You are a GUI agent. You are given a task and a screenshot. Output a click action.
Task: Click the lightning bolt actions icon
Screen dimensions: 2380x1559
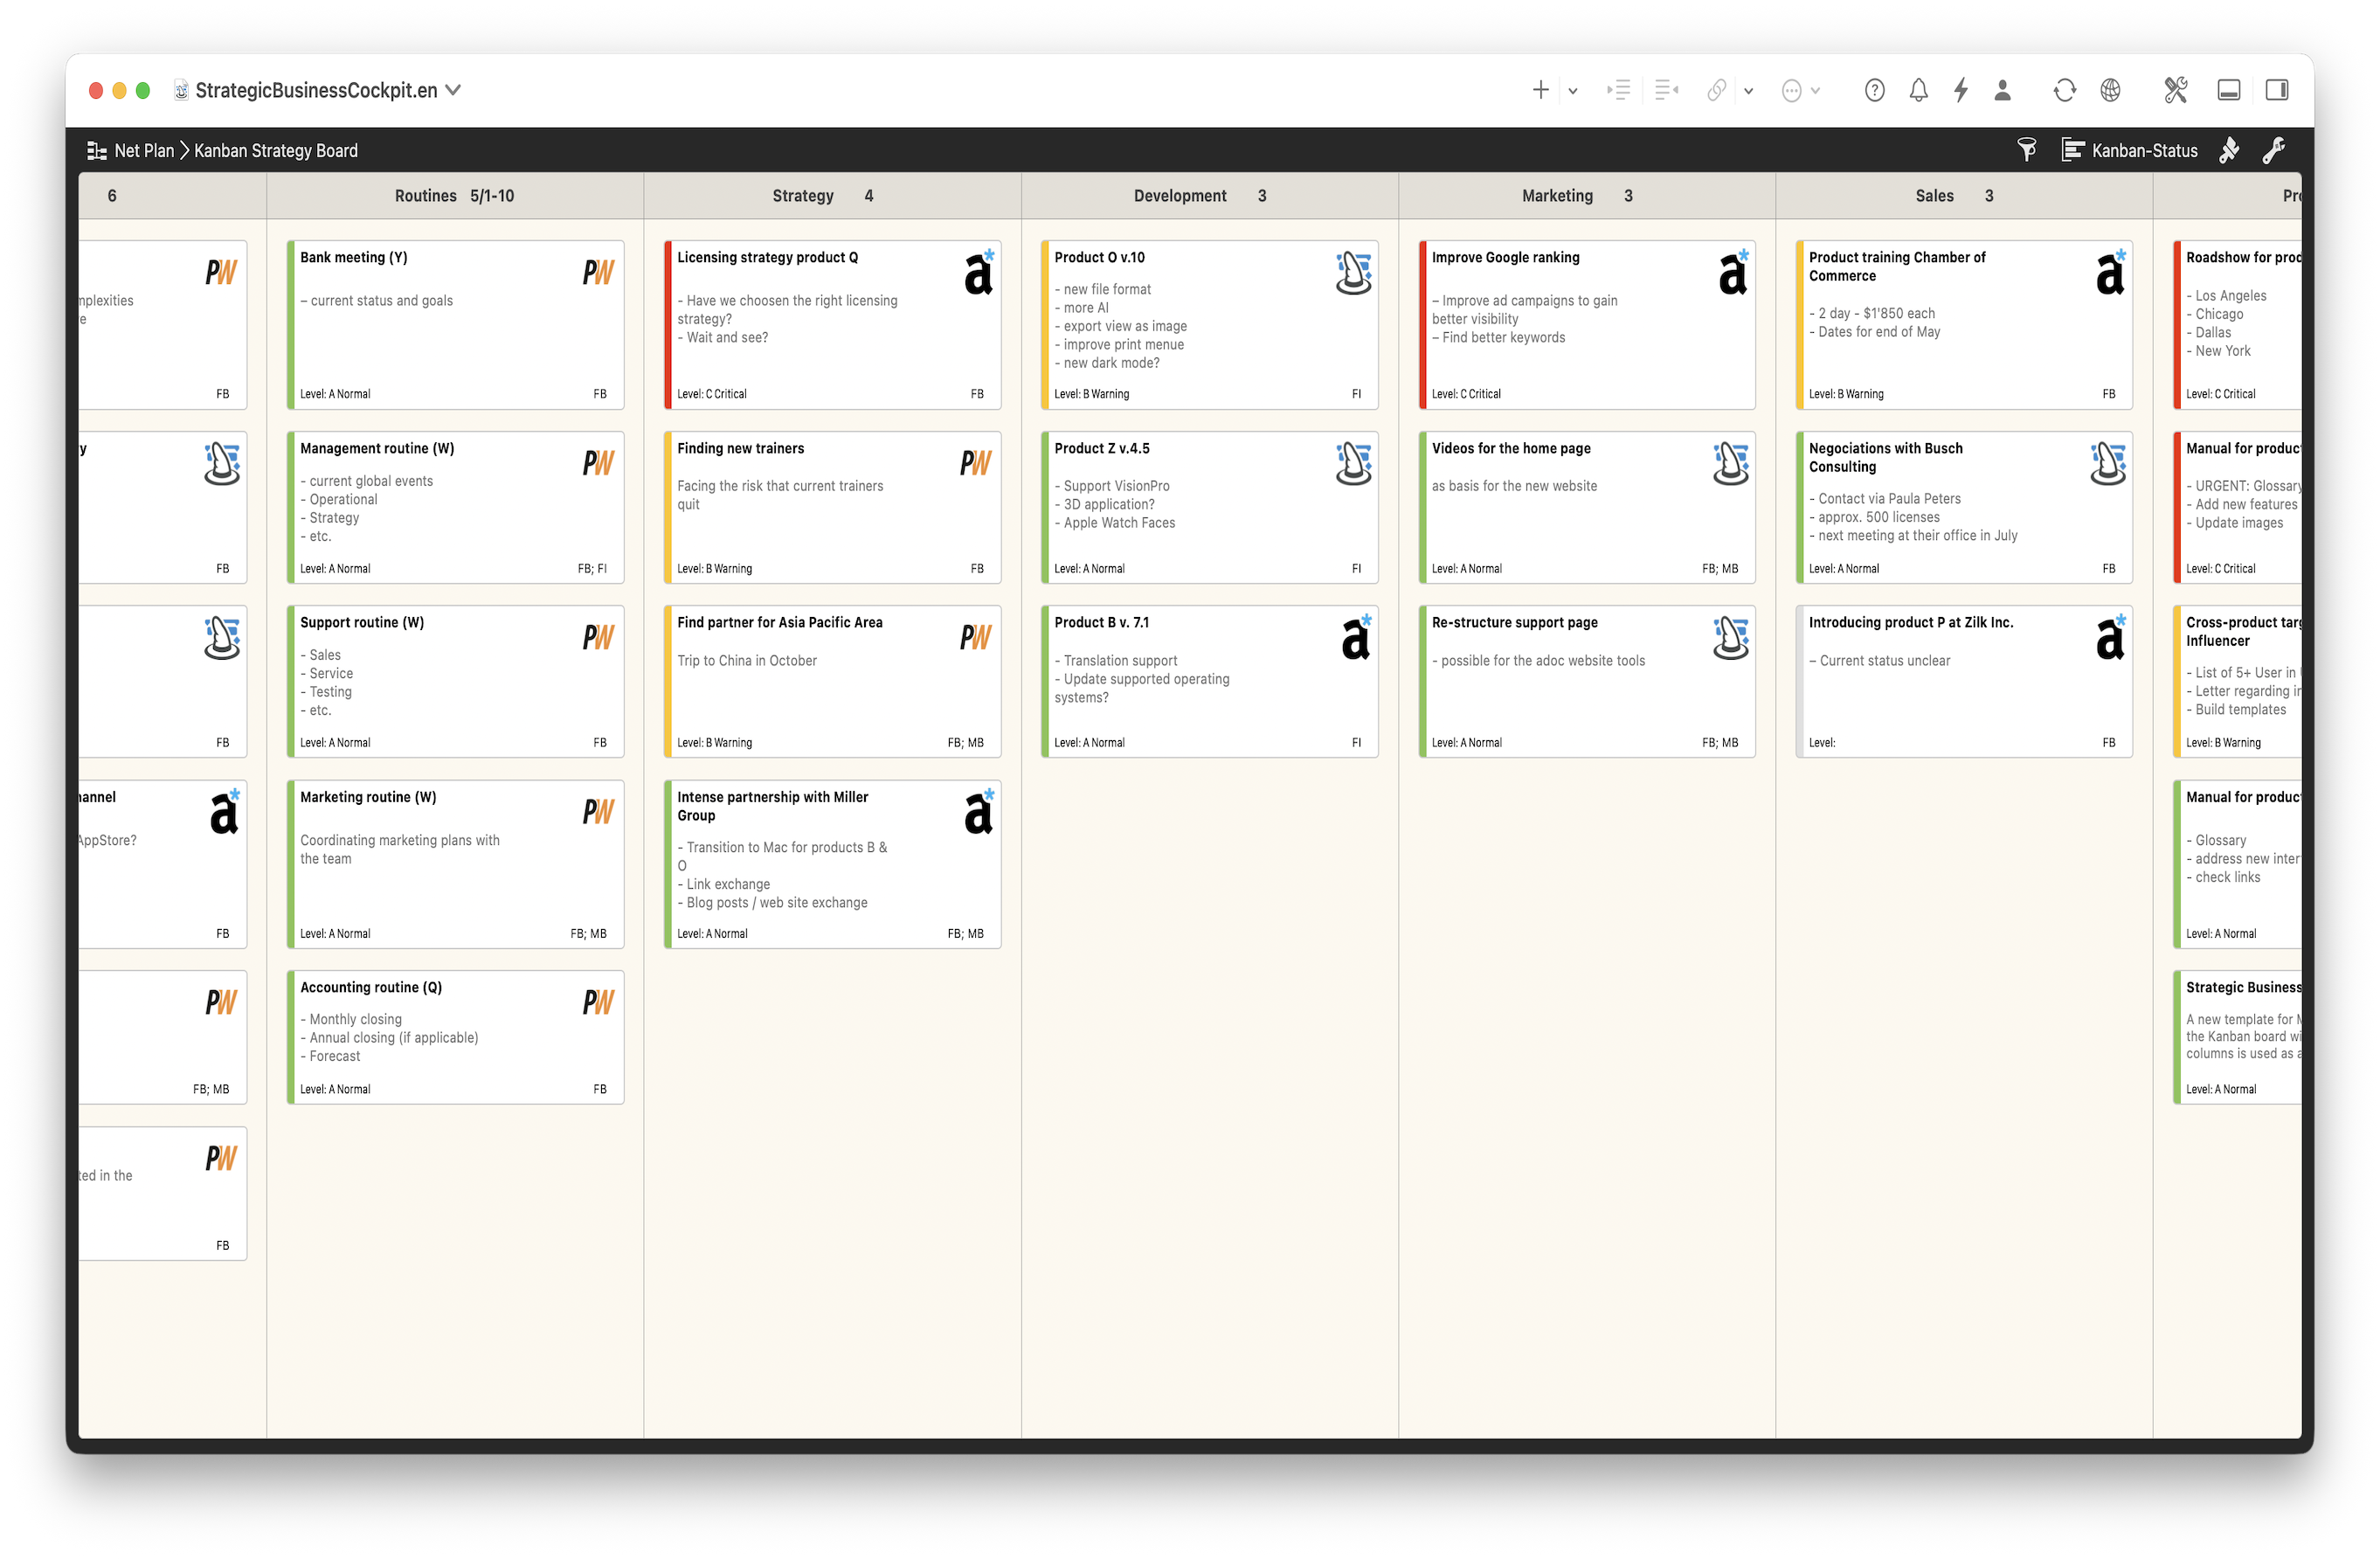pos(1961,90)
